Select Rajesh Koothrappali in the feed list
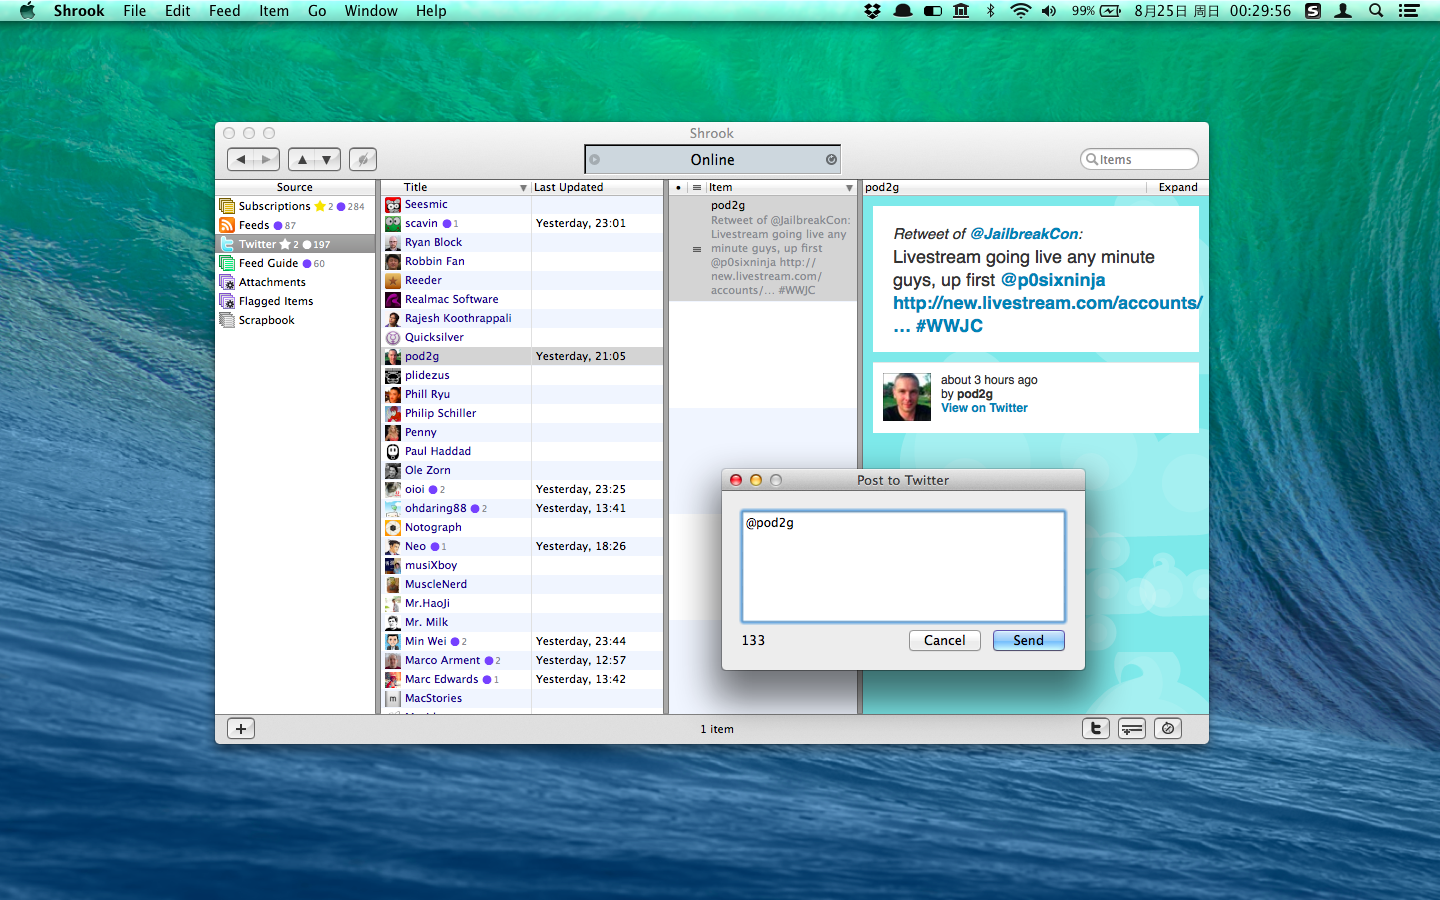Screen dimensions: 1440x900 pyautogui.click(x=522, y=319)
